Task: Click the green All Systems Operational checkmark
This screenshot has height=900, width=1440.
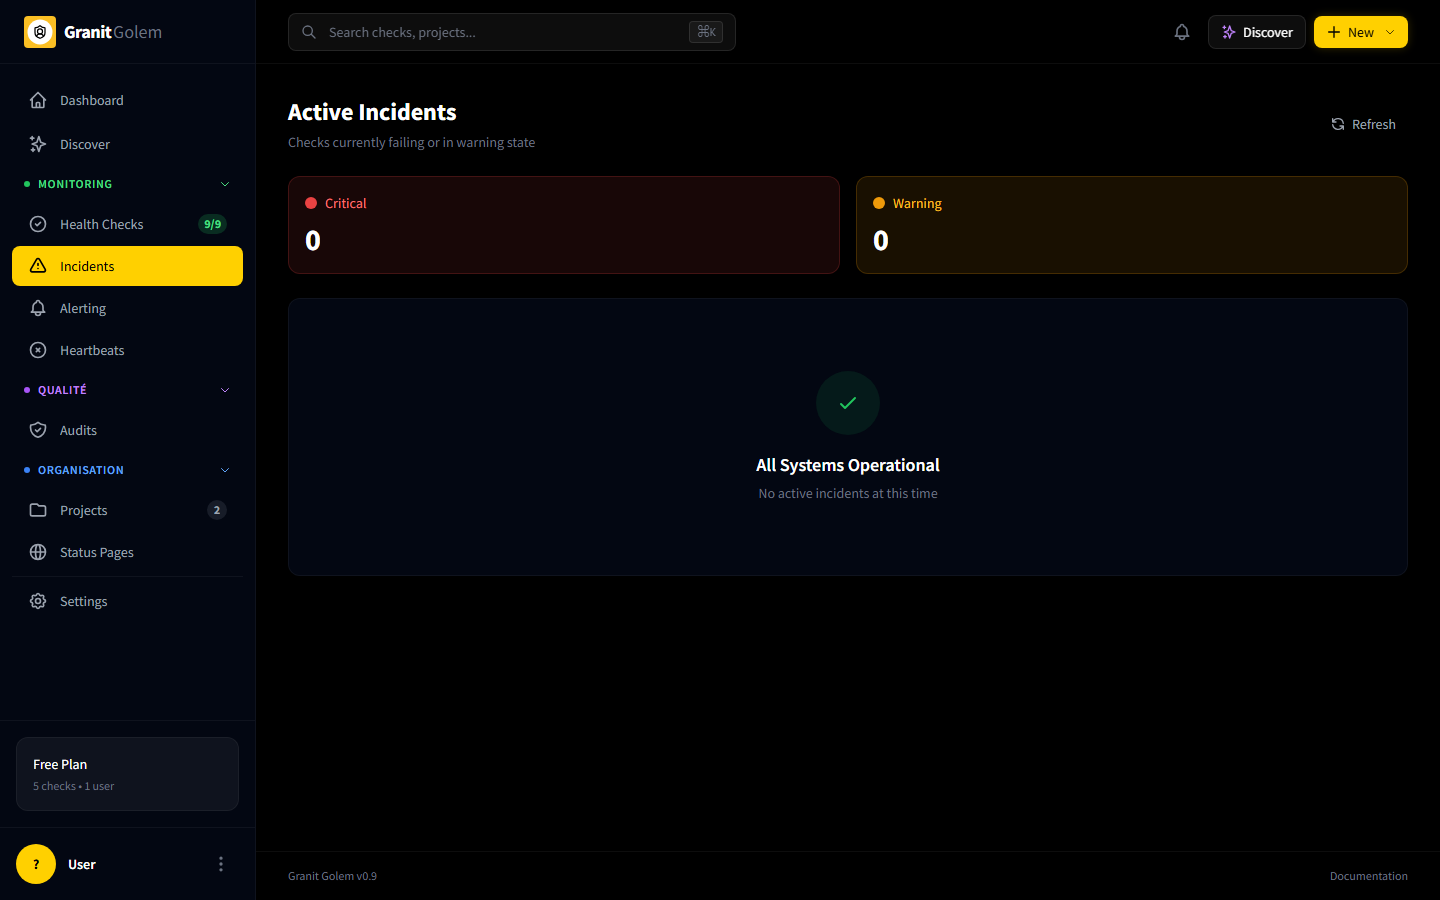Action: coord(848,403)
